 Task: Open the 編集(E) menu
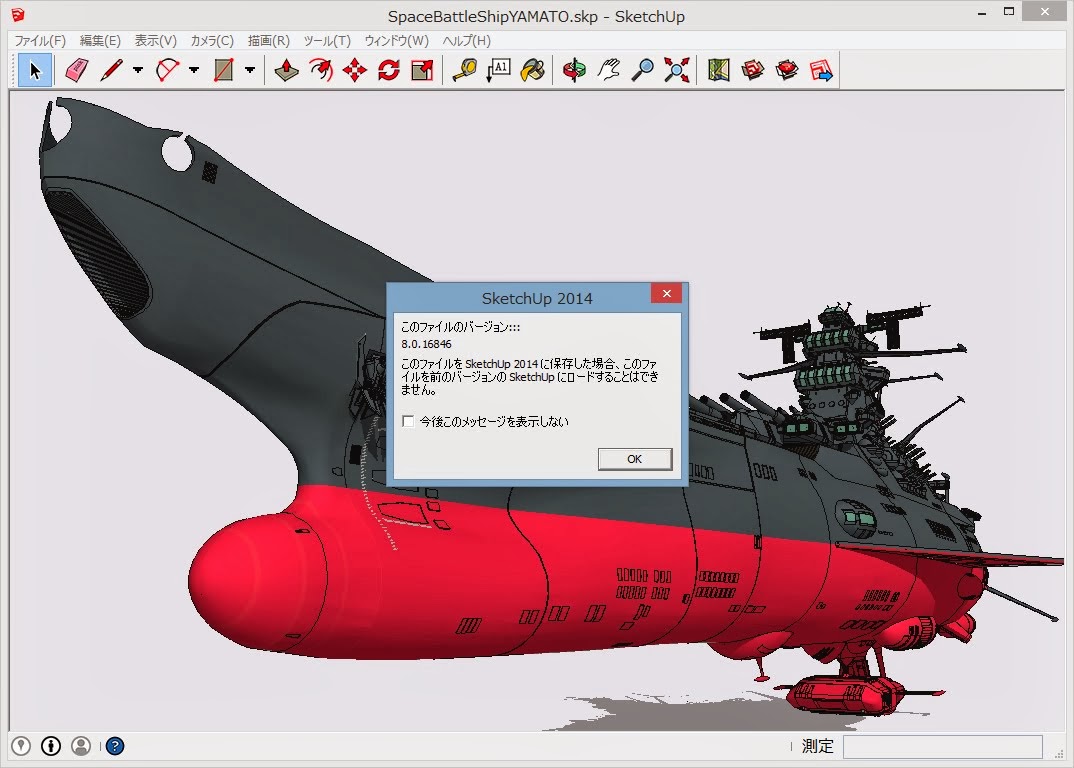100,40
